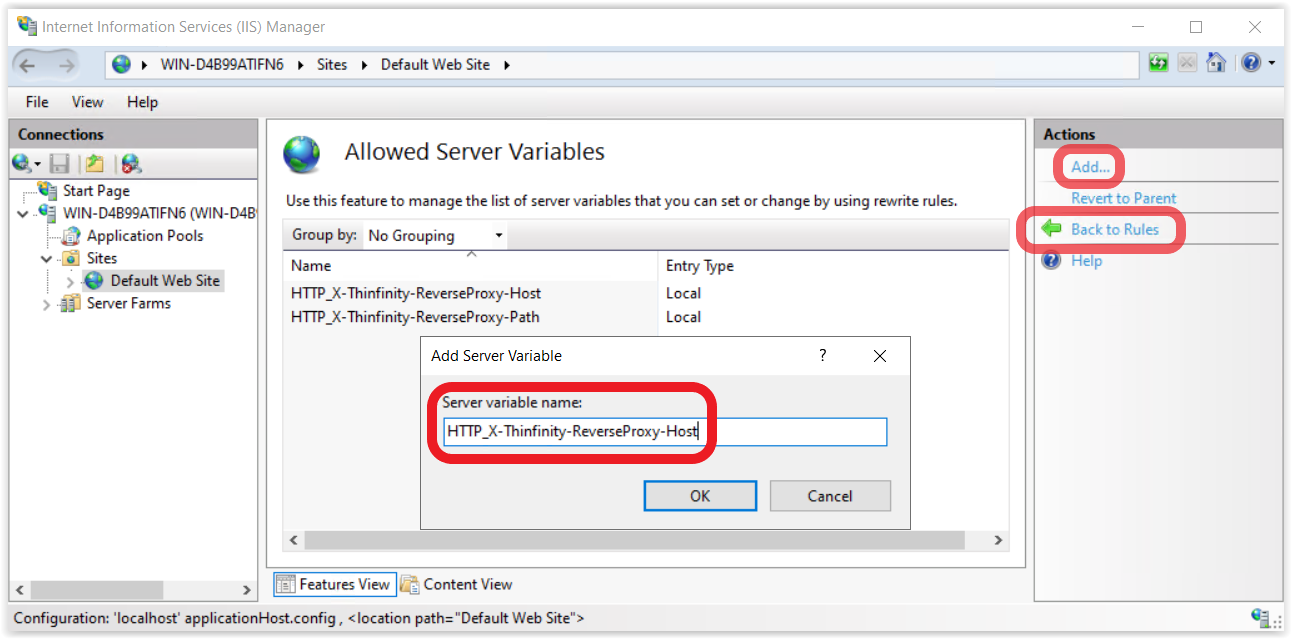Expand the Default Web Site node
The width and height of the screenshot is (1292, 639).
(x=70, y=282)
